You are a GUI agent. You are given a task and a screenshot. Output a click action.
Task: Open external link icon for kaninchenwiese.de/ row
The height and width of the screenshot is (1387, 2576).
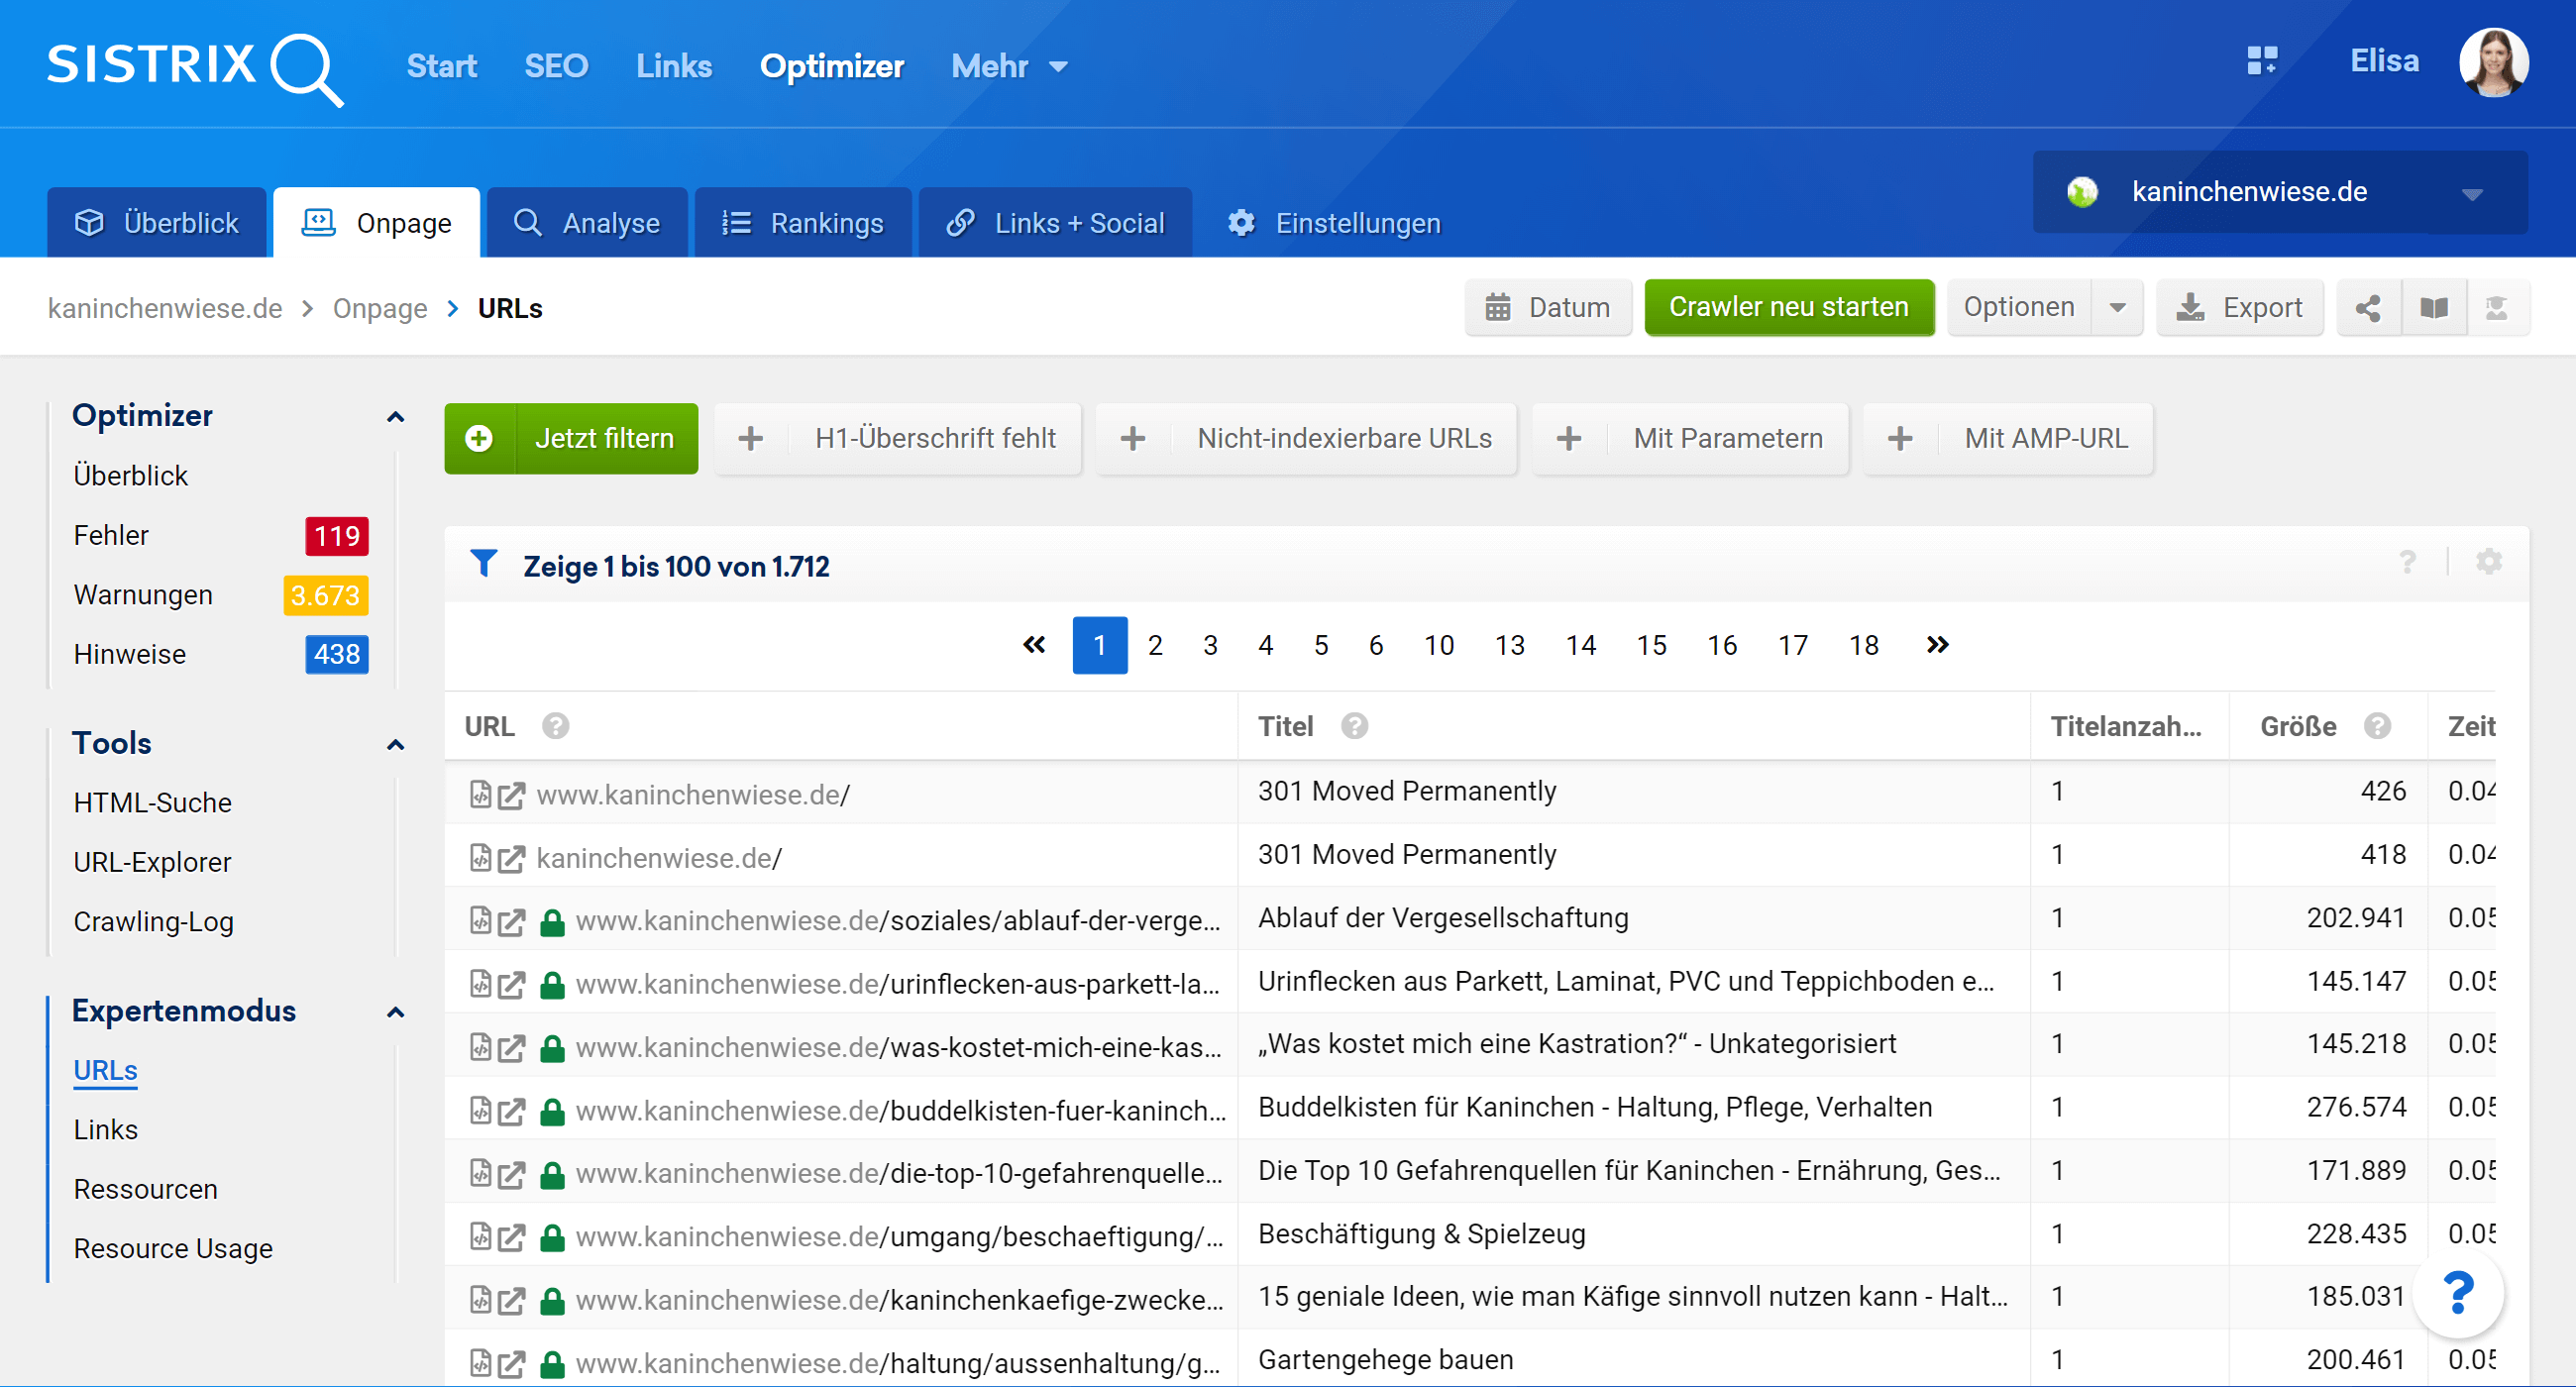tap(511, 858)
